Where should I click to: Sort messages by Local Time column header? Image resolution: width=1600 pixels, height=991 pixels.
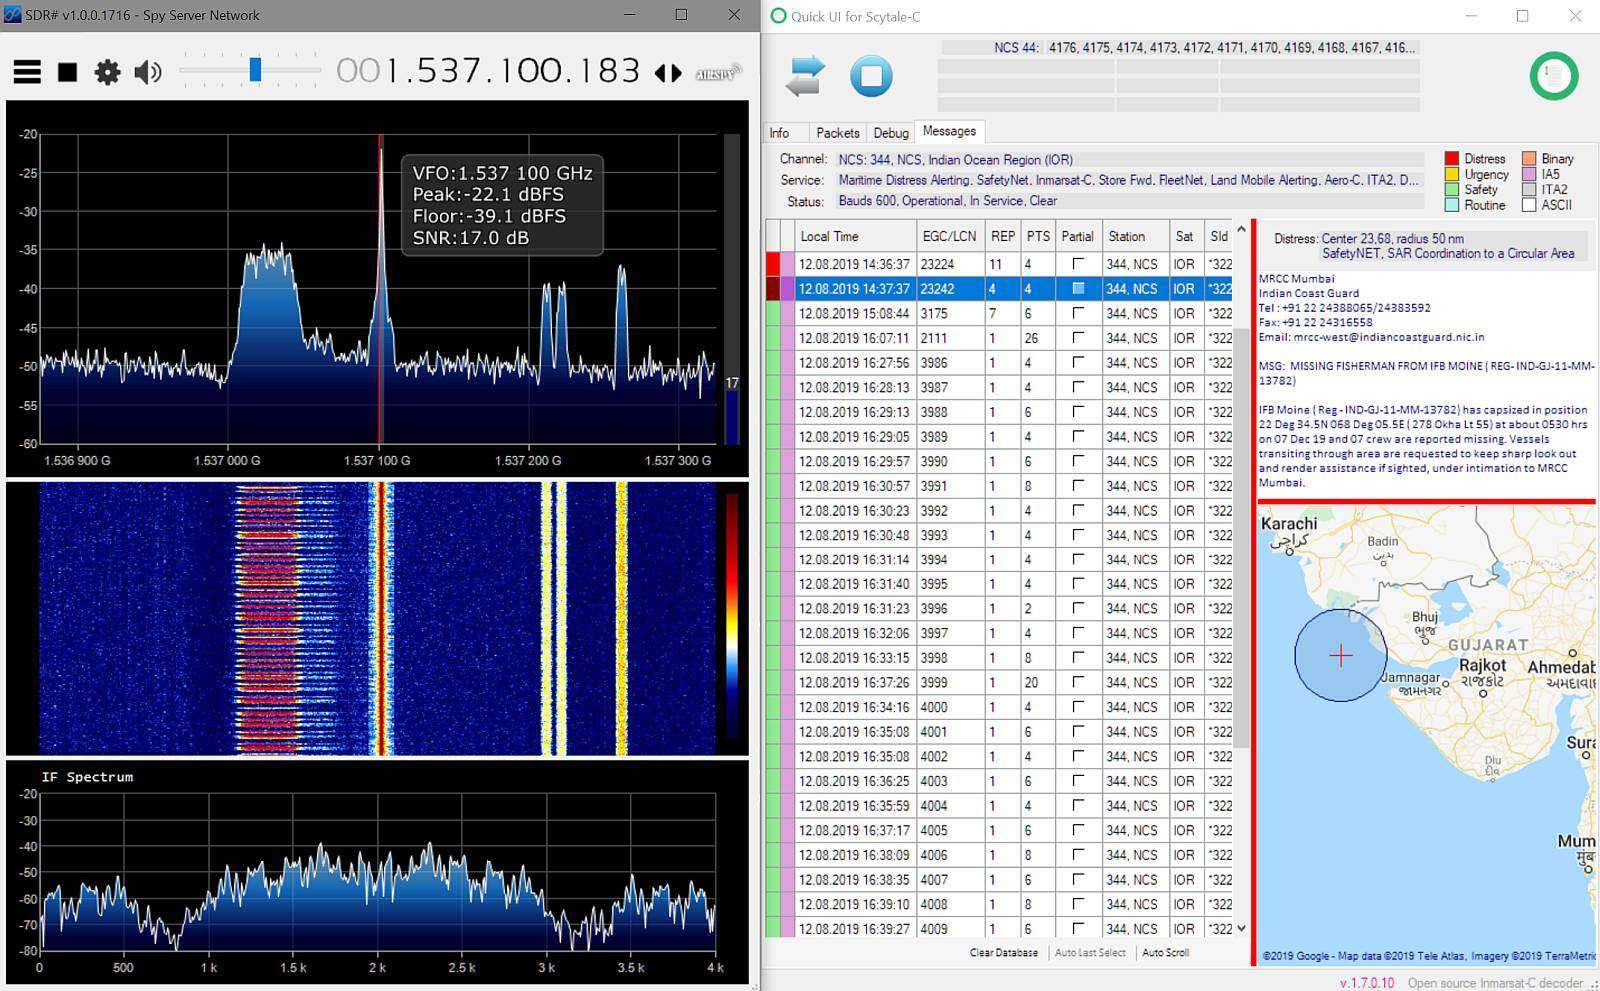tap(829, 237)
